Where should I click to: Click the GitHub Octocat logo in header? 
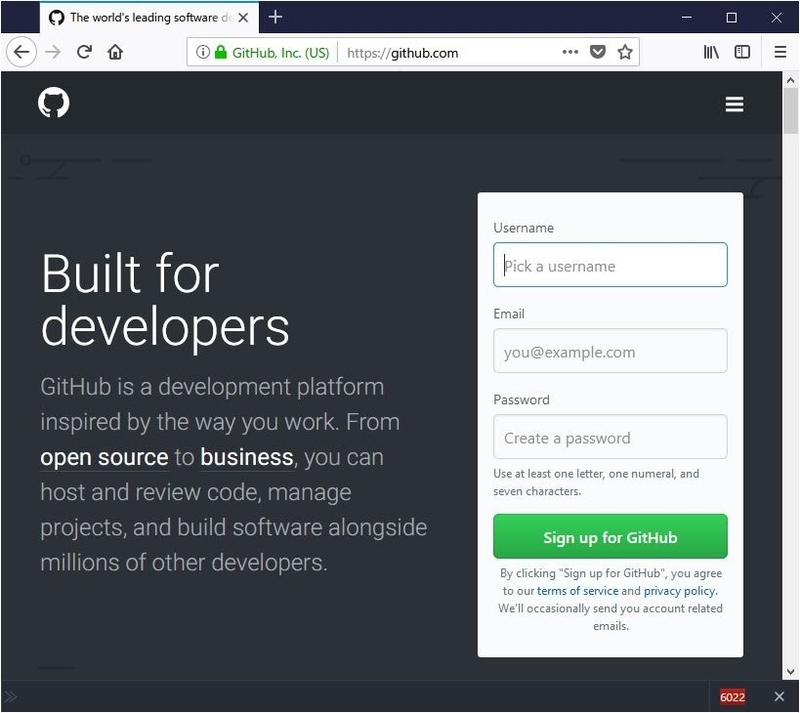54,103
